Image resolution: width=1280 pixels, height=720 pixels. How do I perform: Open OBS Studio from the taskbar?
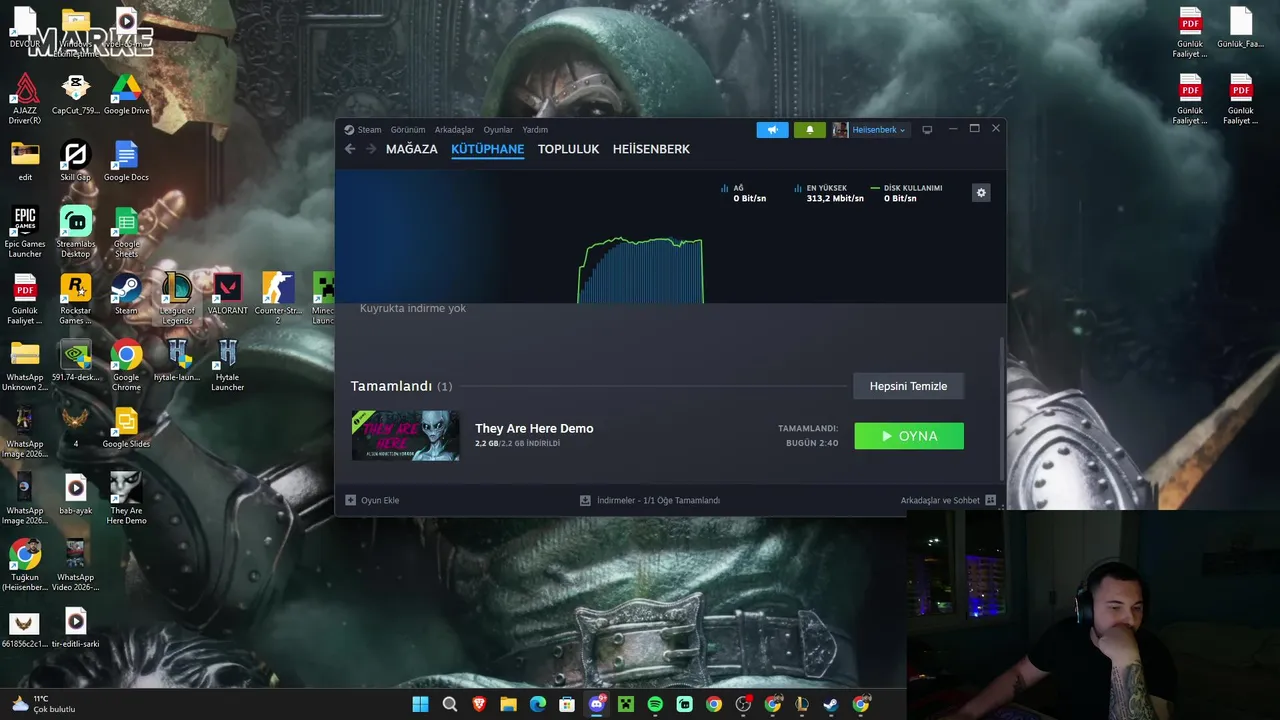click(x=743, y=704)
